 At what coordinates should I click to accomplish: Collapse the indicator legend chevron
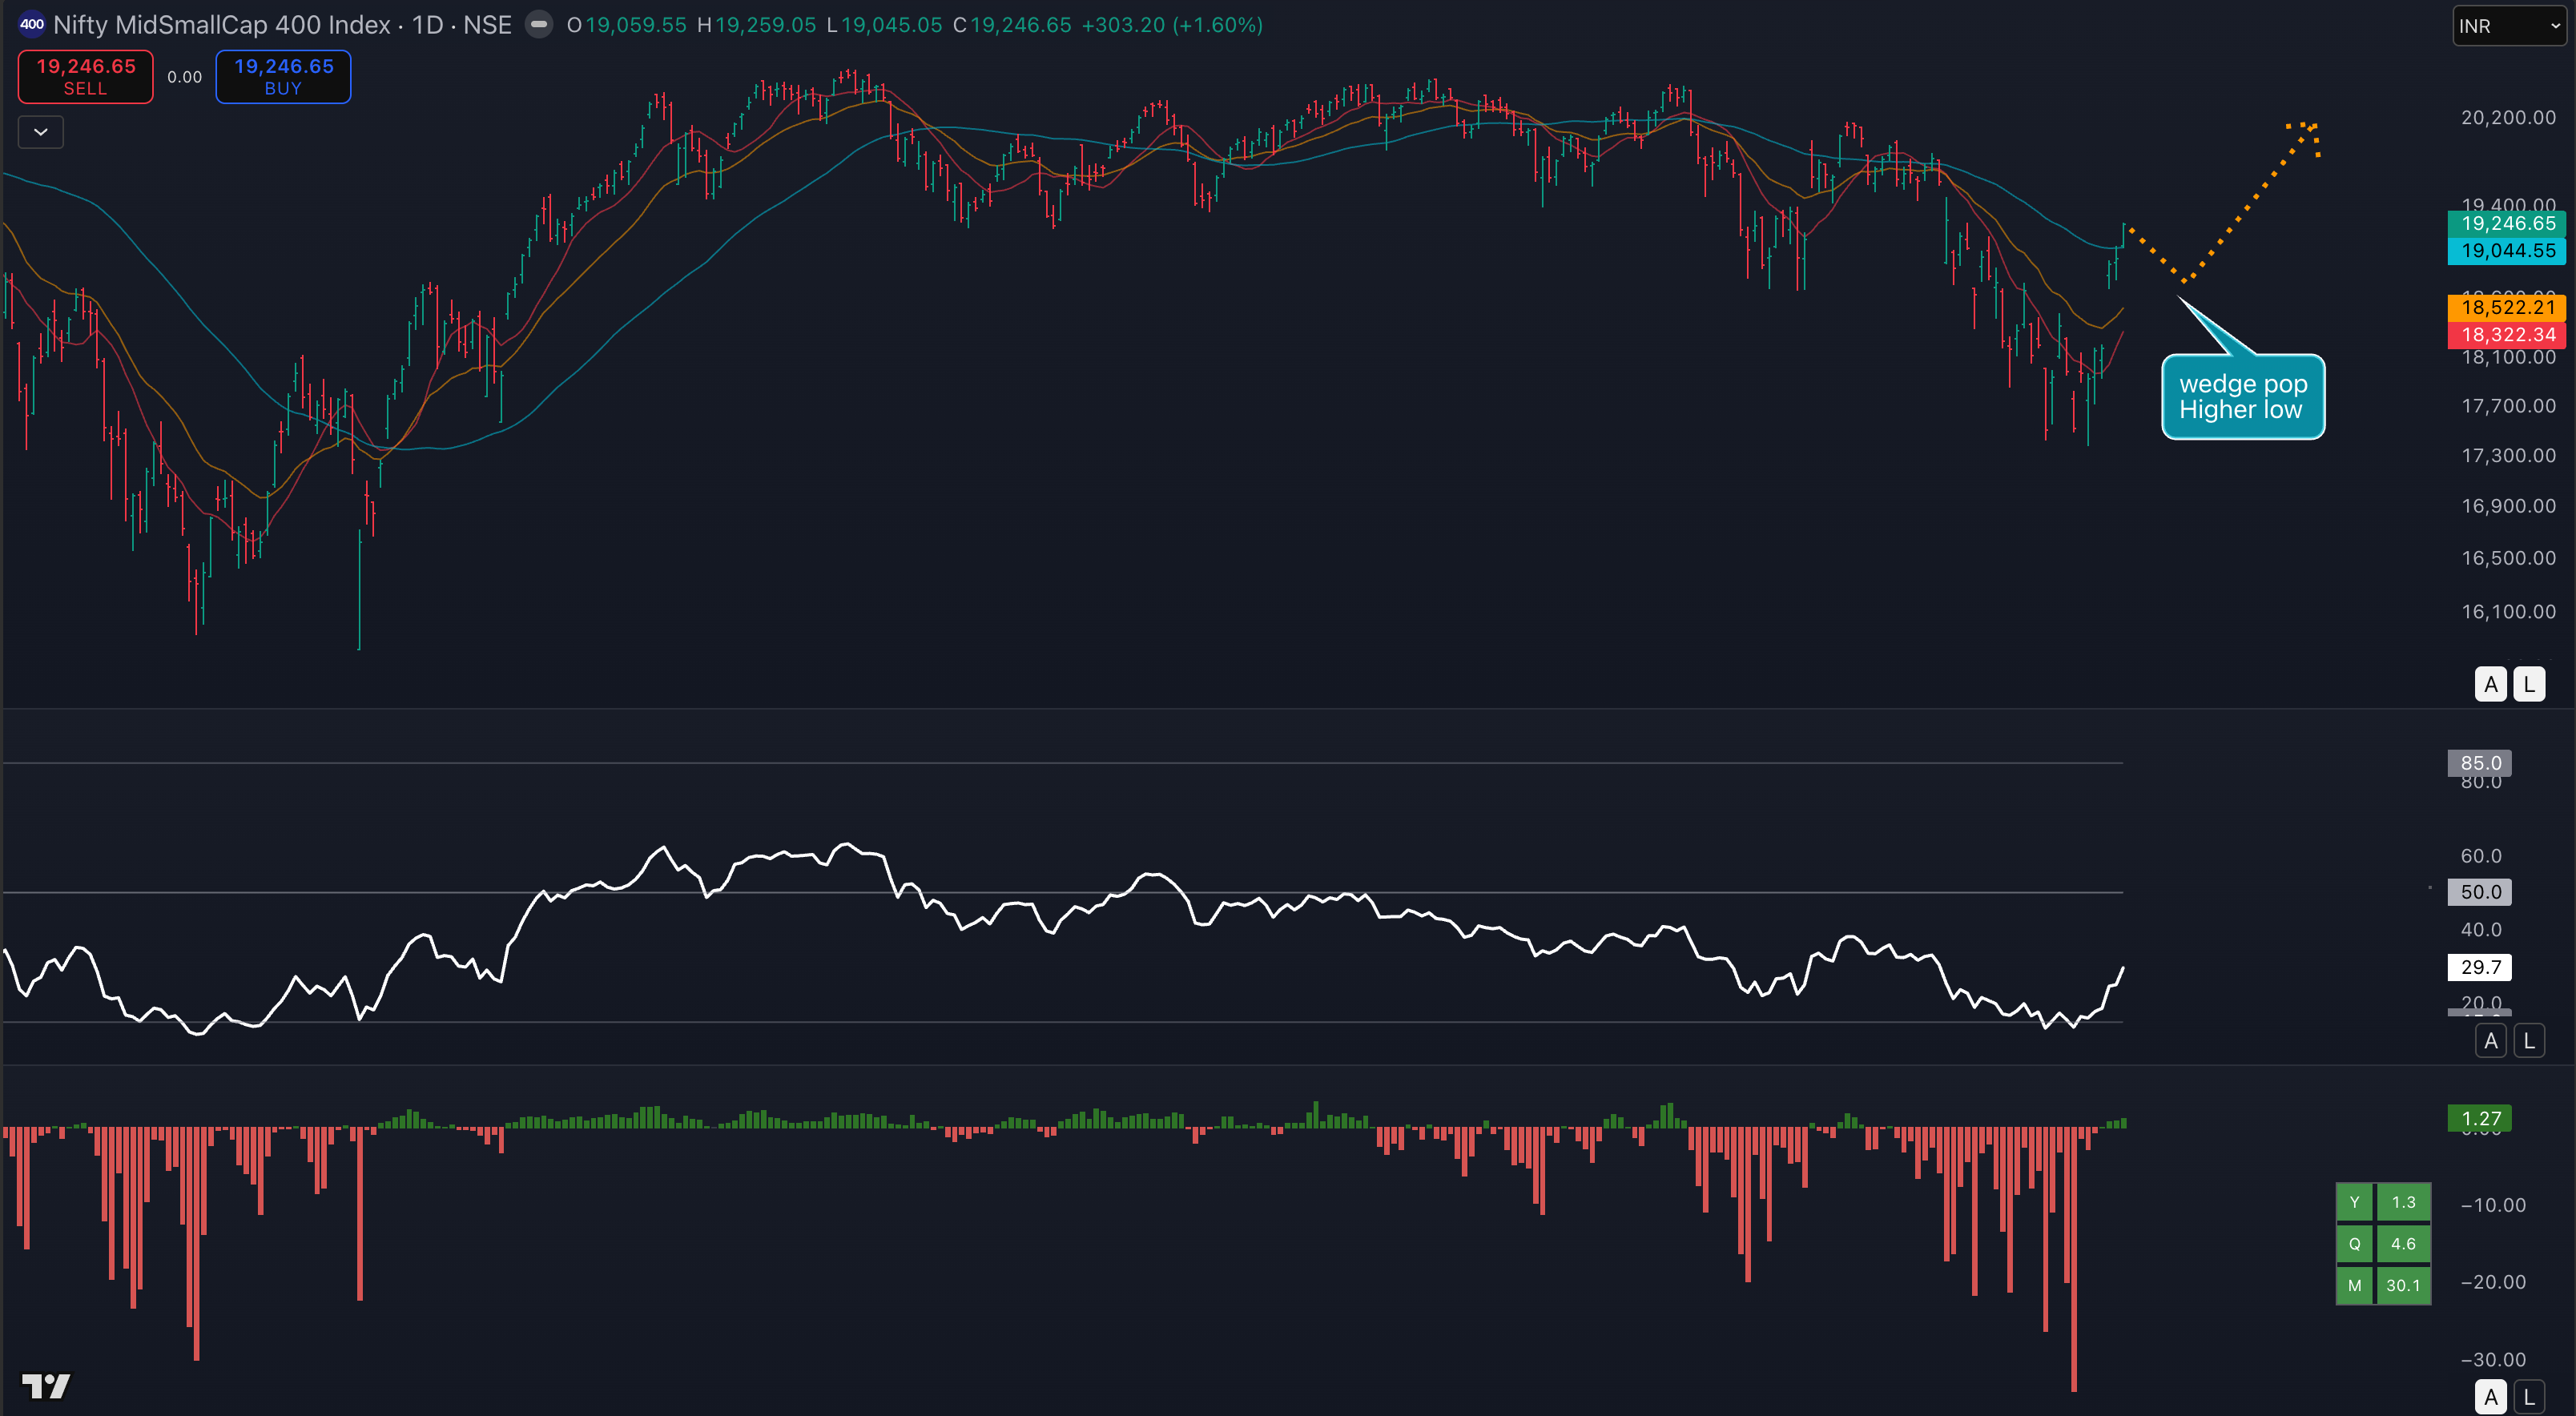[41, 132]
